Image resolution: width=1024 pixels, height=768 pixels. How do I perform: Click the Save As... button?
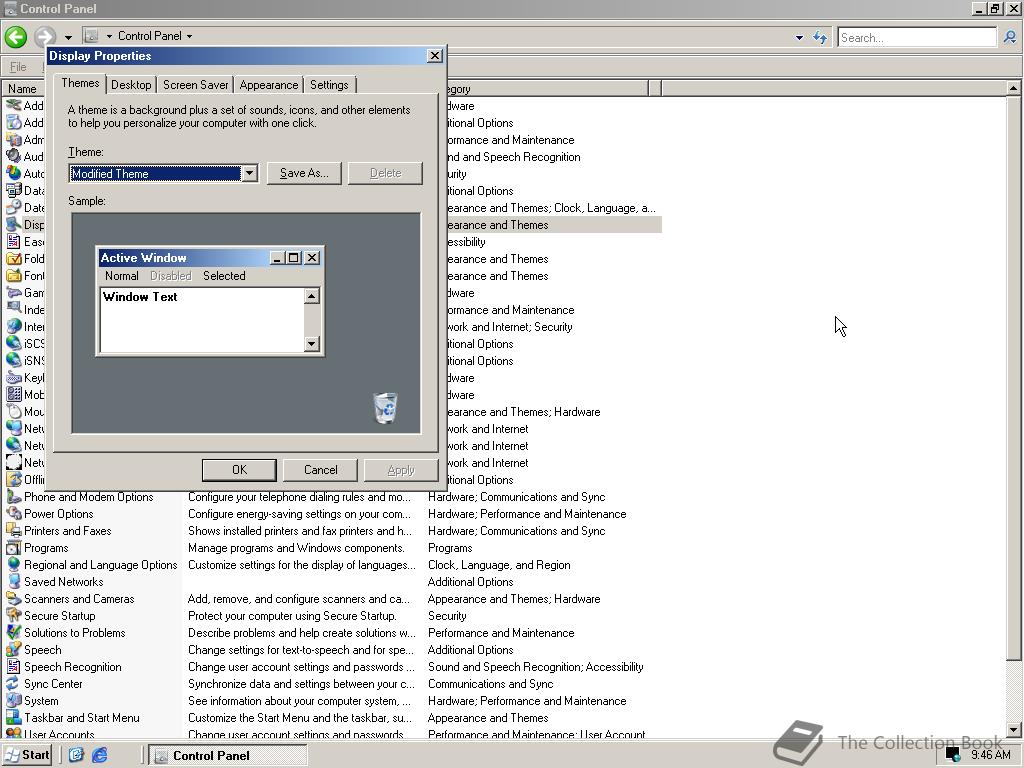[304, 173]
